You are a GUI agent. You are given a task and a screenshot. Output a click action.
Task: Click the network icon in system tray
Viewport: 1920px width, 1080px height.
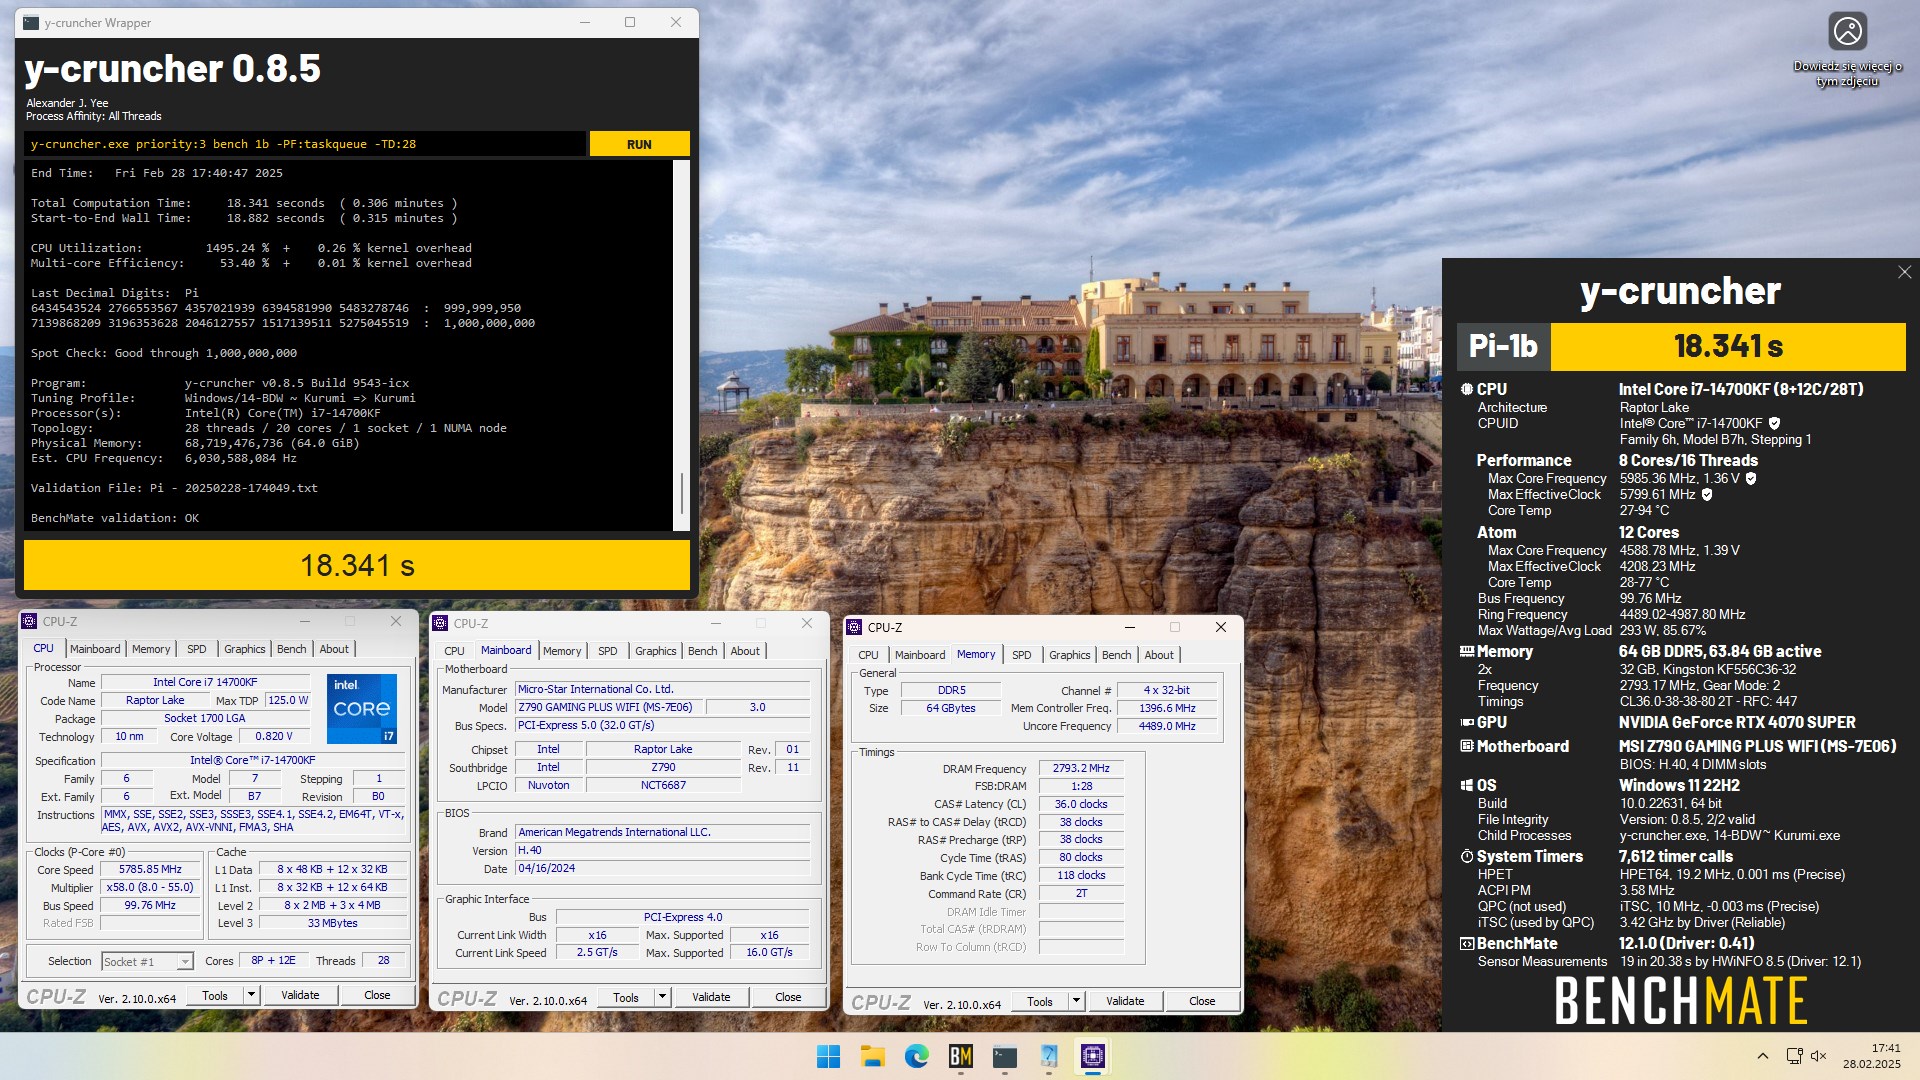[x=1794, y=1056]
